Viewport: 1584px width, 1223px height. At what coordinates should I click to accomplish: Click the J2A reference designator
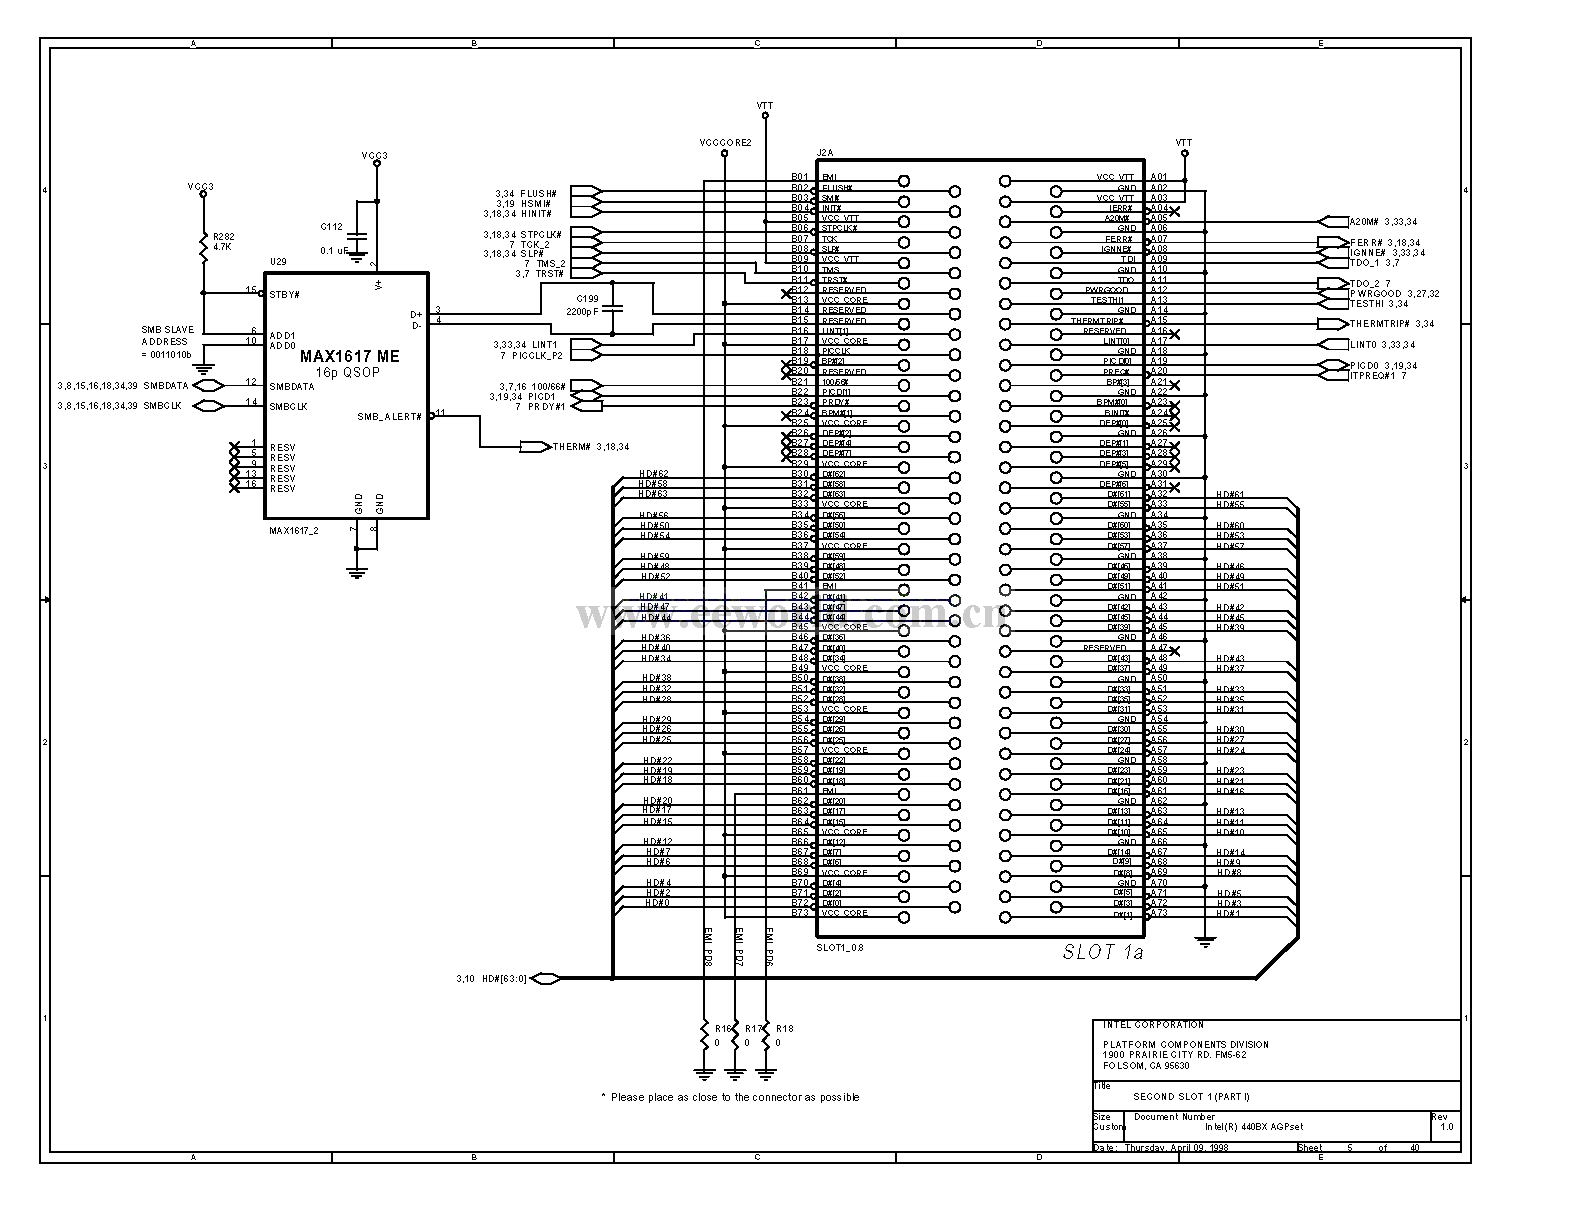pyautogui.click(x=825, y=152)
